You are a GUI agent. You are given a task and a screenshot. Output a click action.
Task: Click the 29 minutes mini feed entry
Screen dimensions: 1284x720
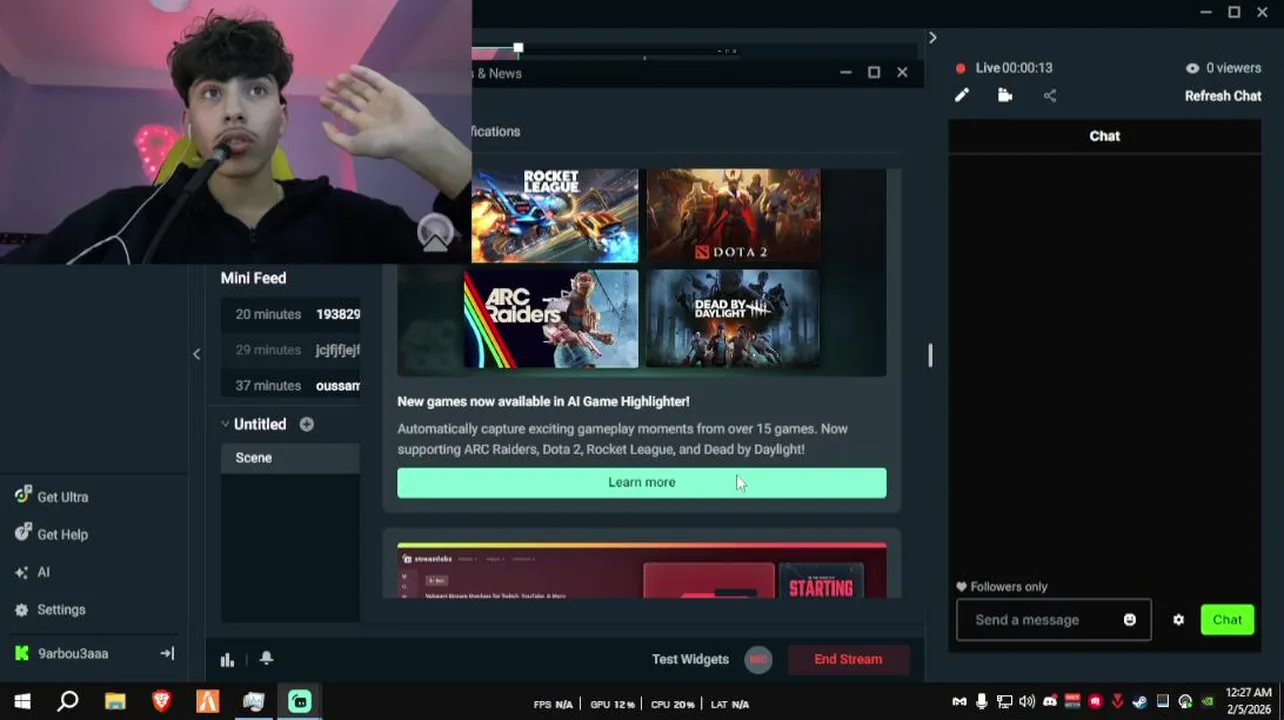290,350
